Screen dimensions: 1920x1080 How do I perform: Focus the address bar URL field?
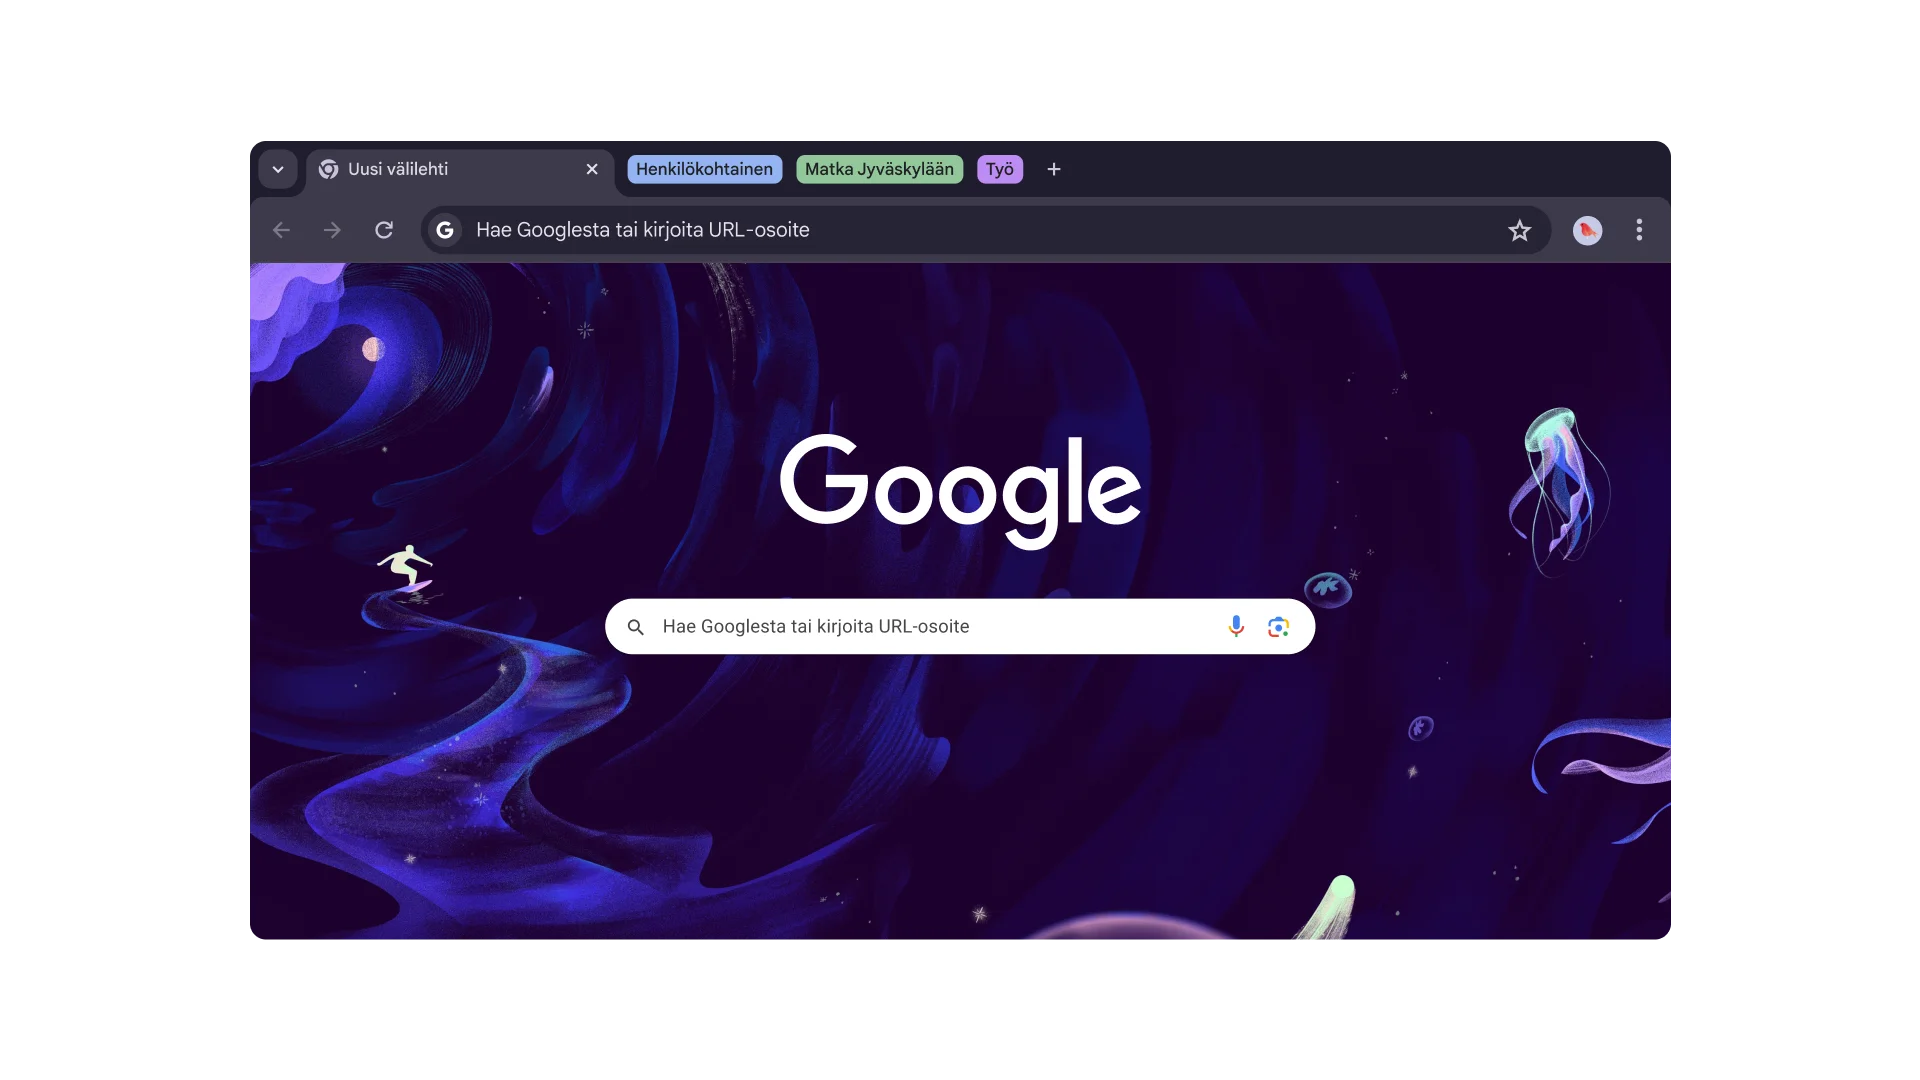900,231
